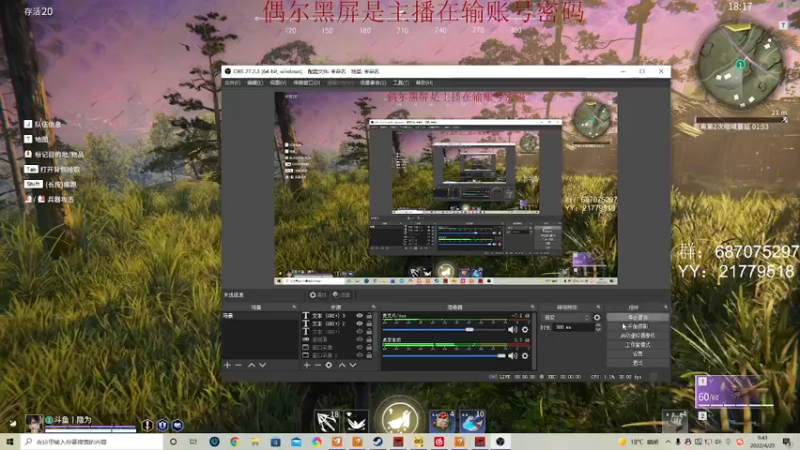Viewport: 800px width, 450px height.
Task: Open the 编辑(E) menu in OBS
Action: pyautogui.click(x=255, y=83)
